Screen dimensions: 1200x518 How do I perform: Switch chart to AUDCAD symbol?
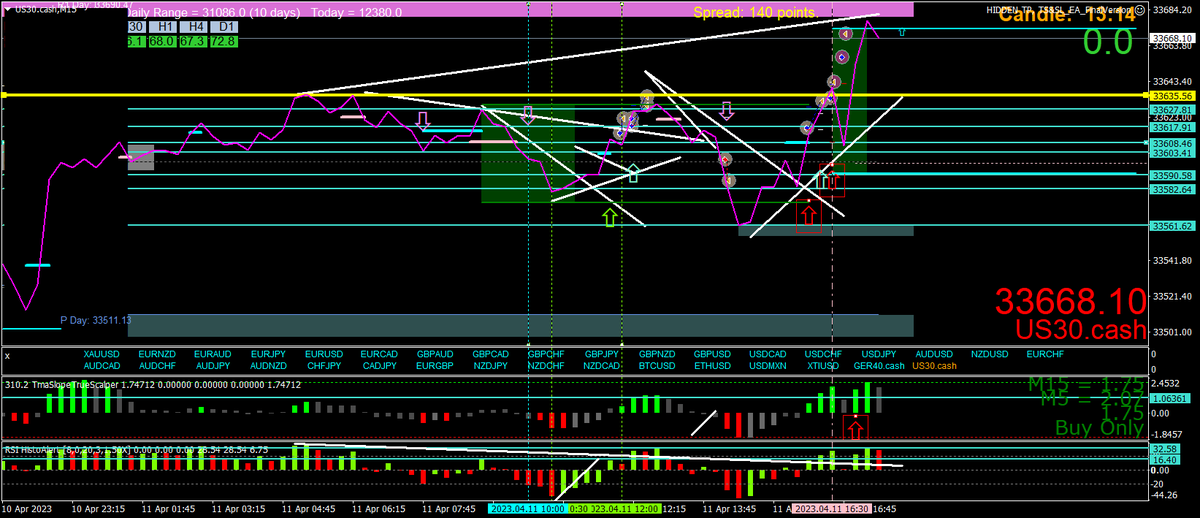[x=103, y=366]
